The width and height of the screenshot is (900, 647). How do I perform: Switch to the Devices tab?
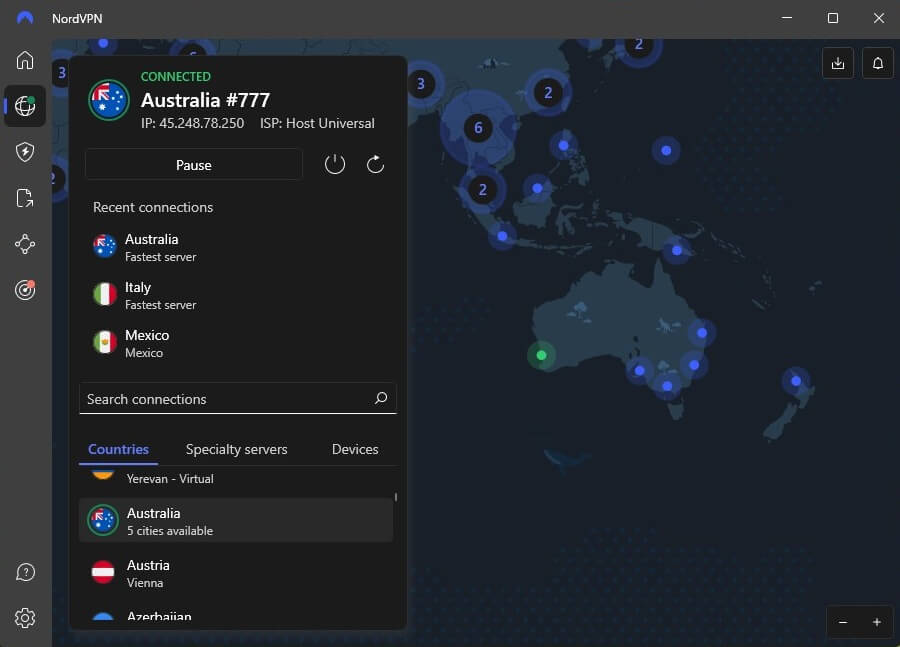click(x=355, y=449)
